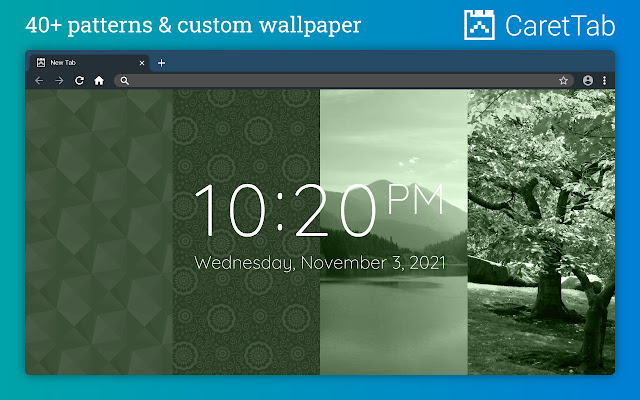Screen dimensions: 640x400
Task: Select the geometric cube pattern wallpaper
Action: [99, 232]
